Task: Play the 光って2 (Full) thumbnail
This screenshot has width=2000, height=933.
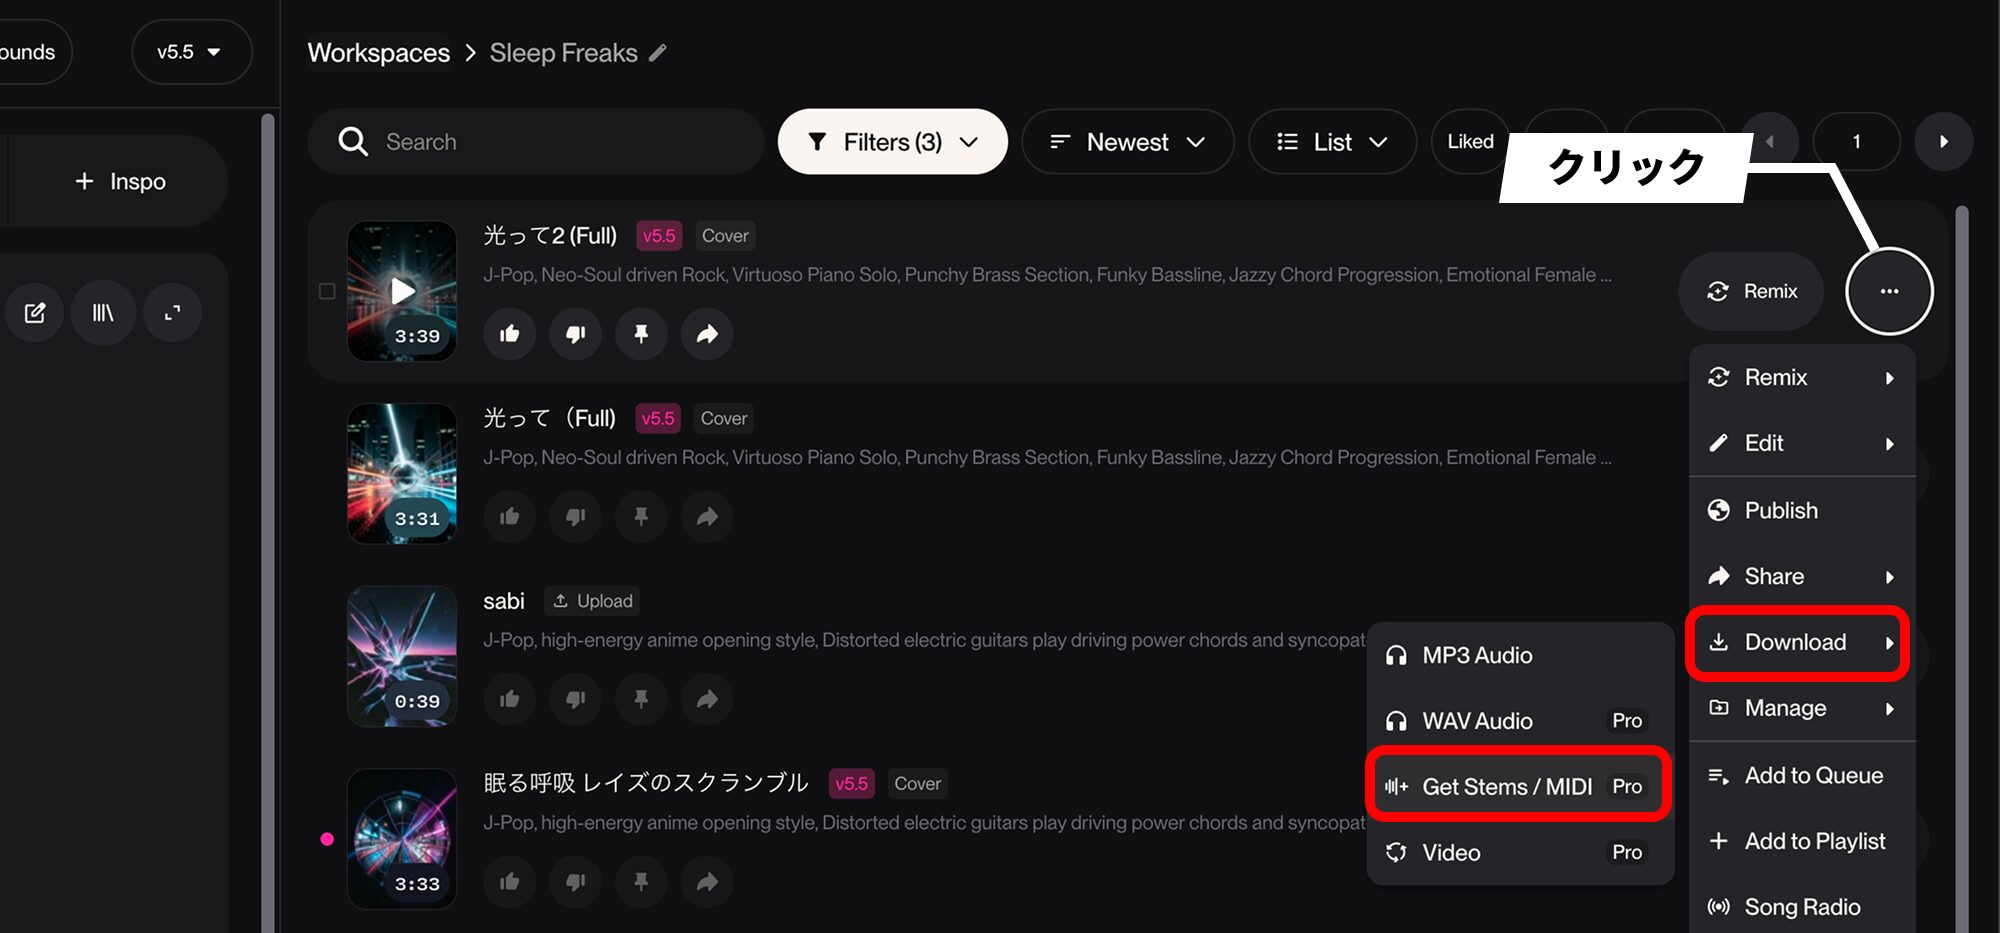Action: (x=402, y=291)
